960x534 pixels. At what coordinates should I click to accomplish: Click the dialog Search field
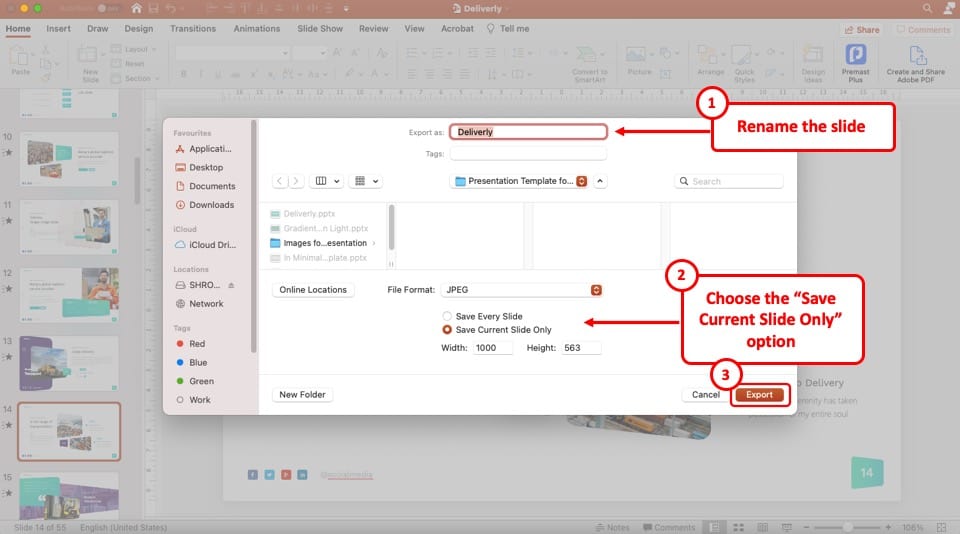pyautogui.click(x=729, y=181)
